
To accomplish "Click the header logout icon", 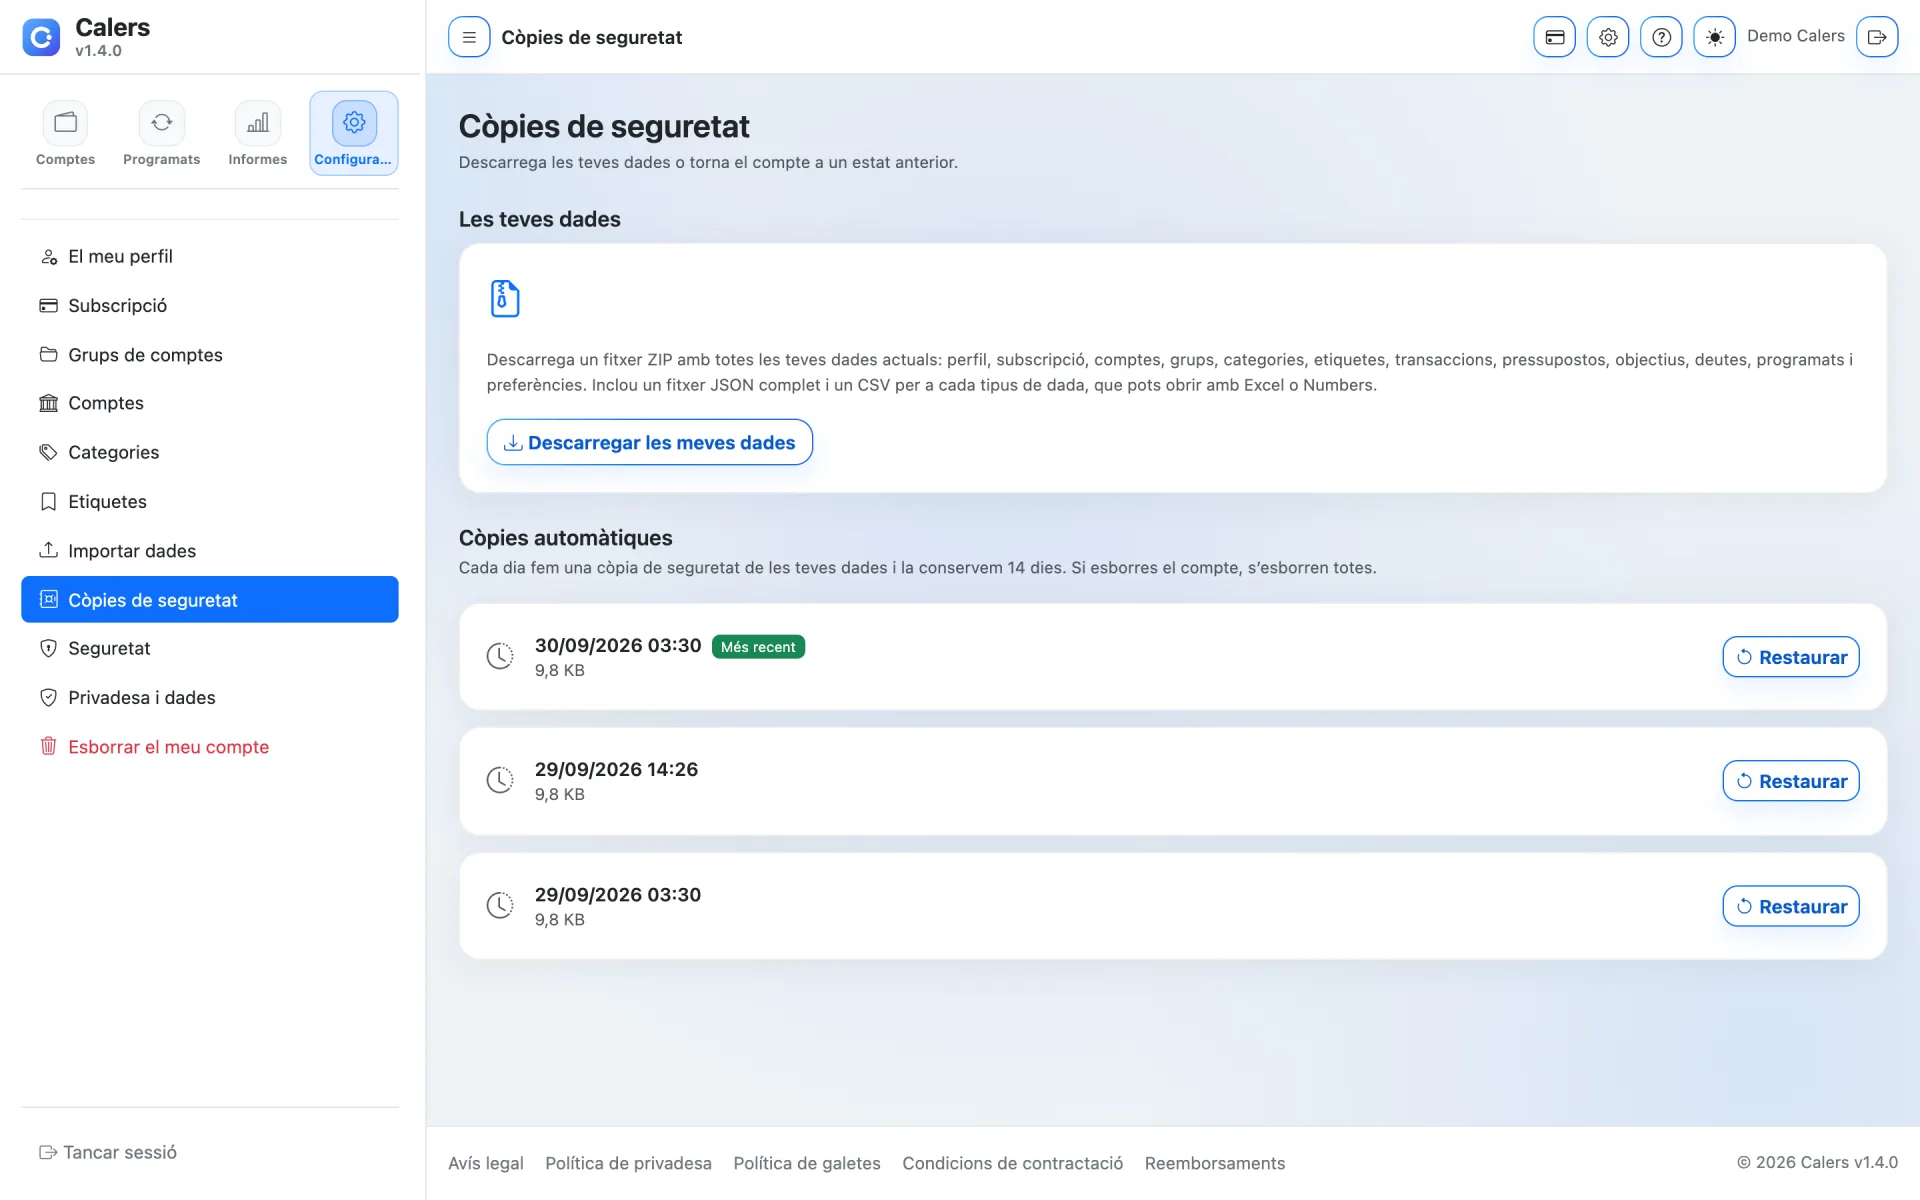I will click(x=1877, y=37).
